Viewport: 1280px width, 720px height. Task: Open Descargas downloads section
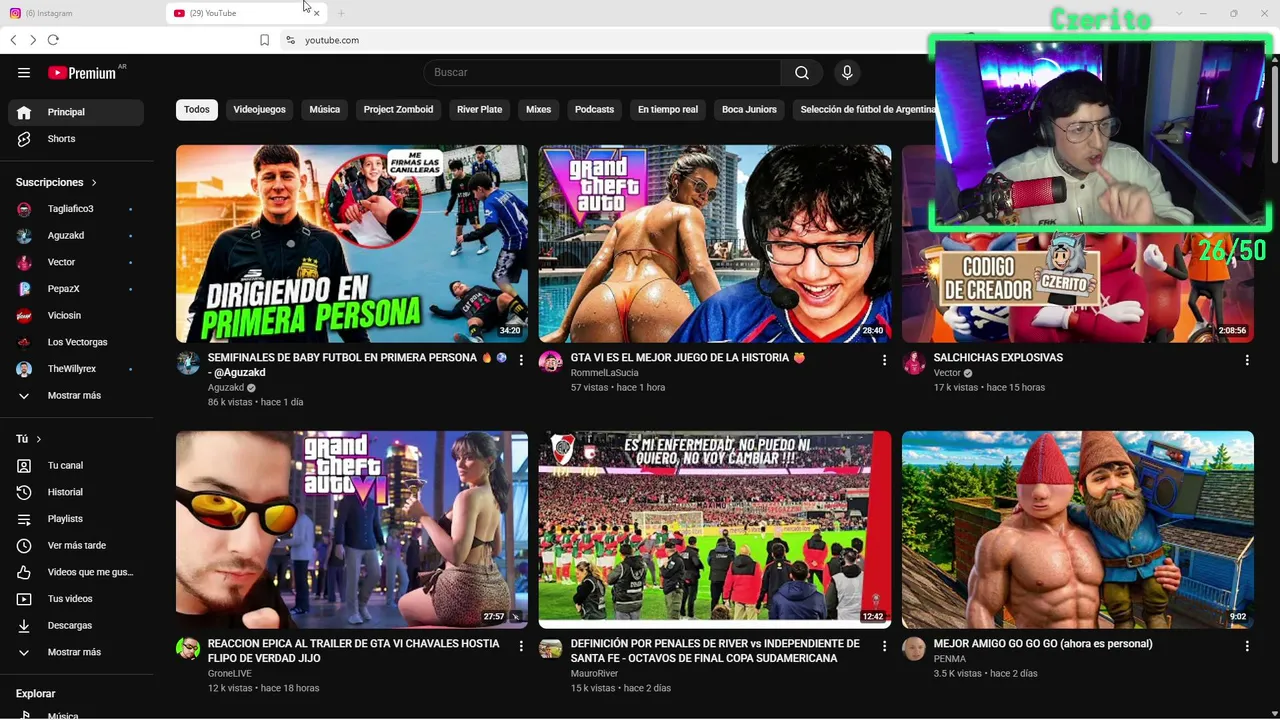pyautogui.click(x=76, y=625)
